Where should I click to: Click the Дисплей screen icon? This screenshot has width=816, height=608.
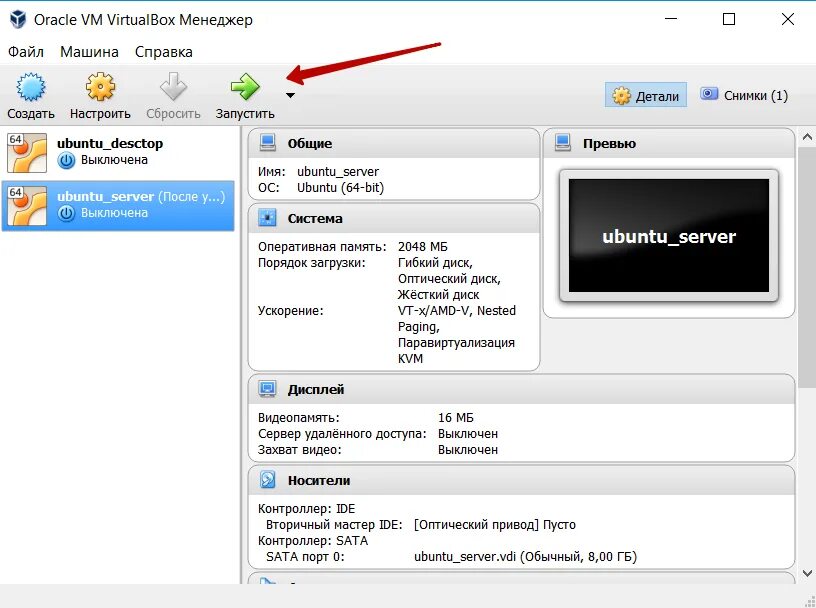point(267,389)
